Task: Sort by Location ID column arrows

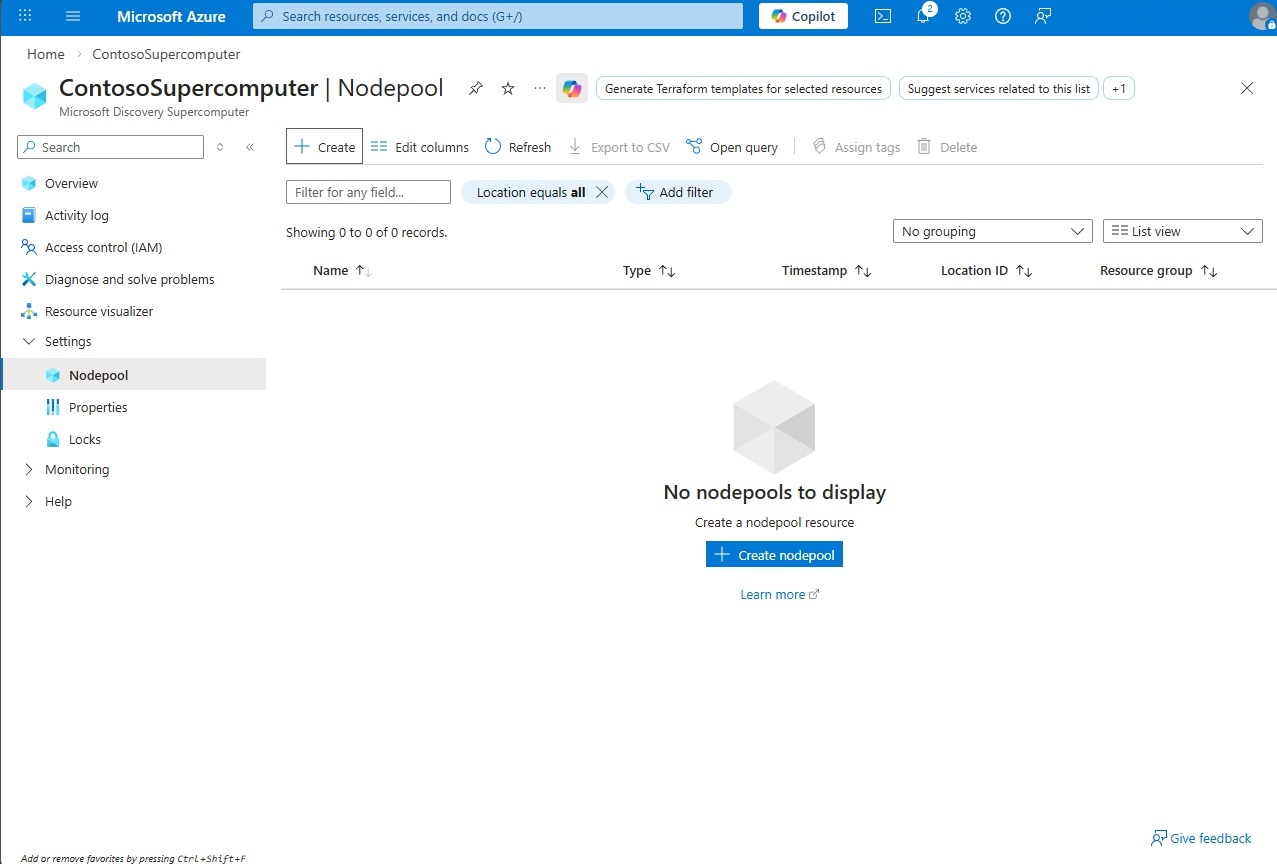Action: click(1024, 271)
